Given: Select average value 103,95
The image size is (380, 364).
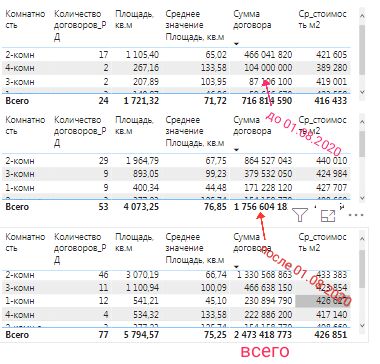Looking at the screenshot, I should click(214, 82).
